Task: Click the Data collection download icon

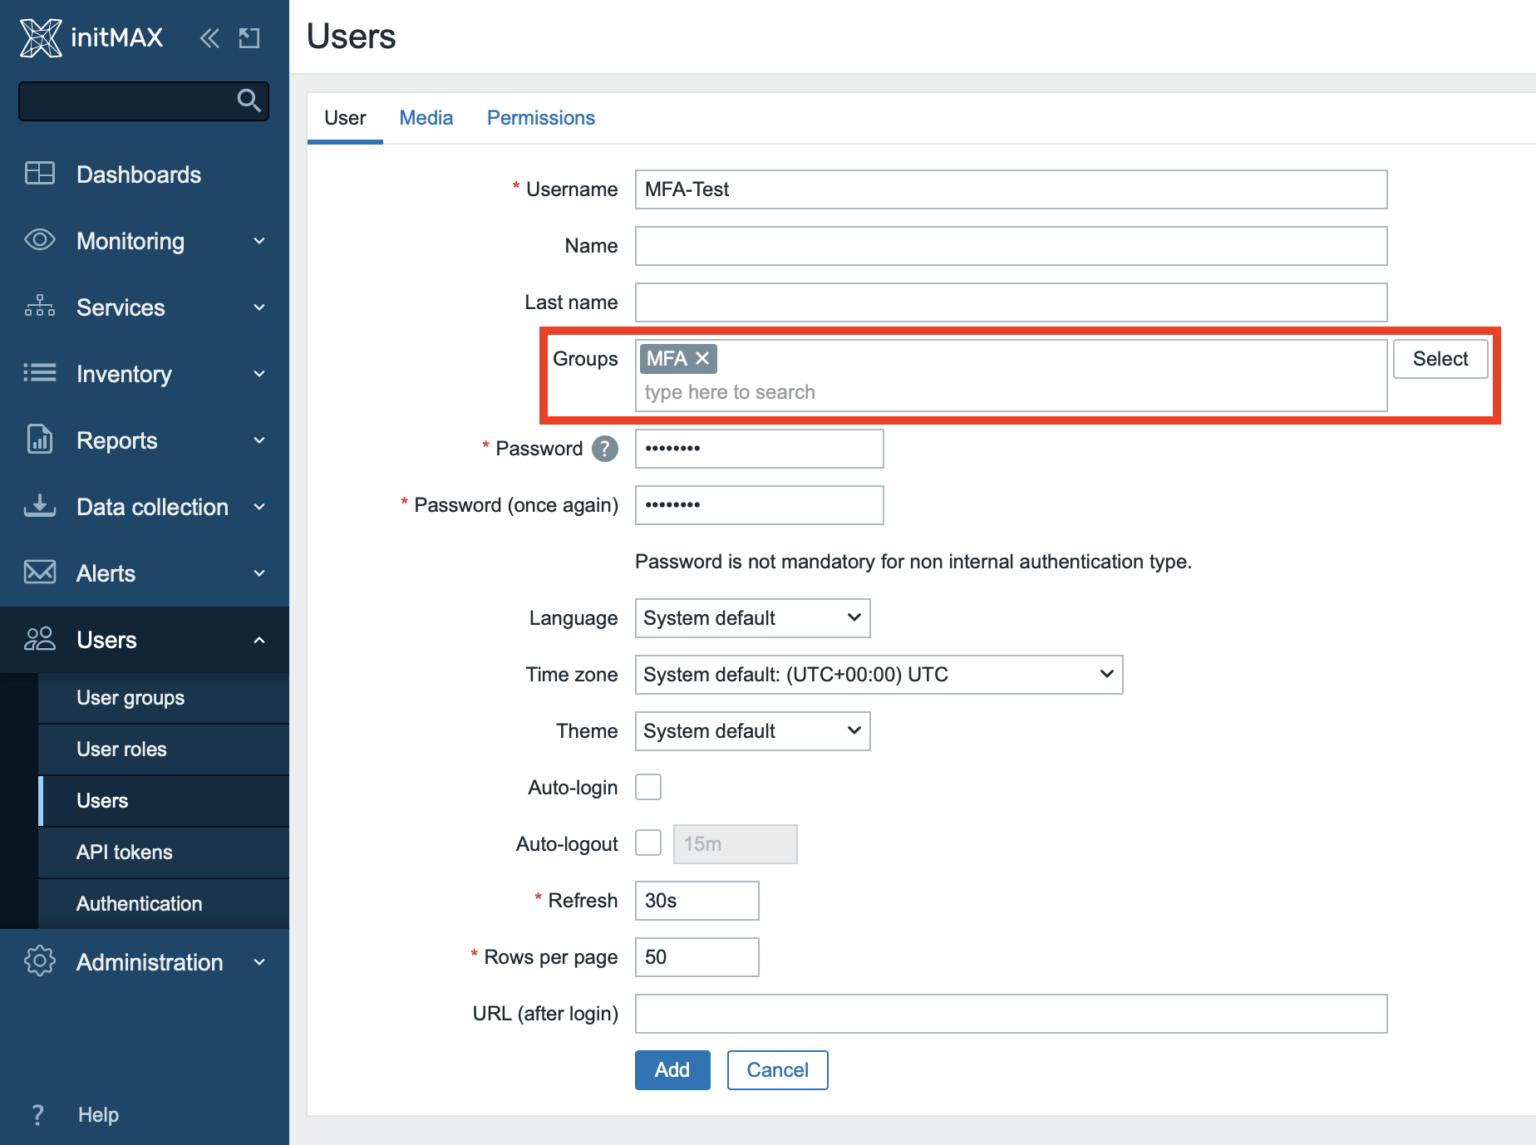Action: [x=40, y=506]
